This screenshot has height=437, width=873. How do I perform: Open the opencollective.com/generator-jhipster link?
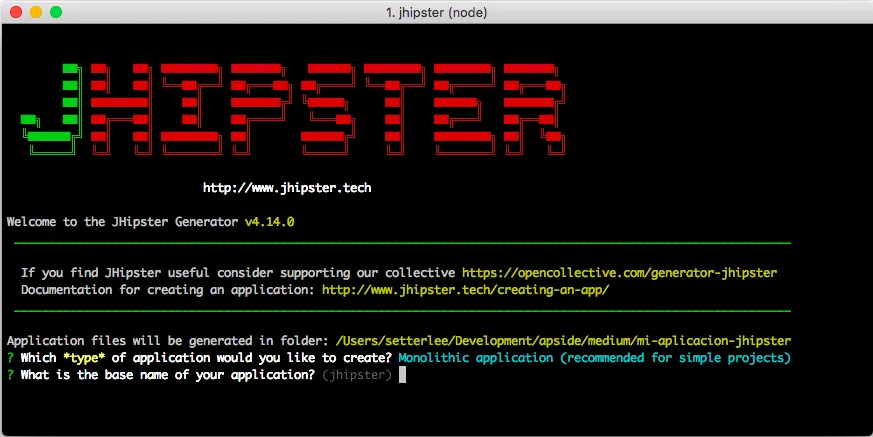(619, 273)
